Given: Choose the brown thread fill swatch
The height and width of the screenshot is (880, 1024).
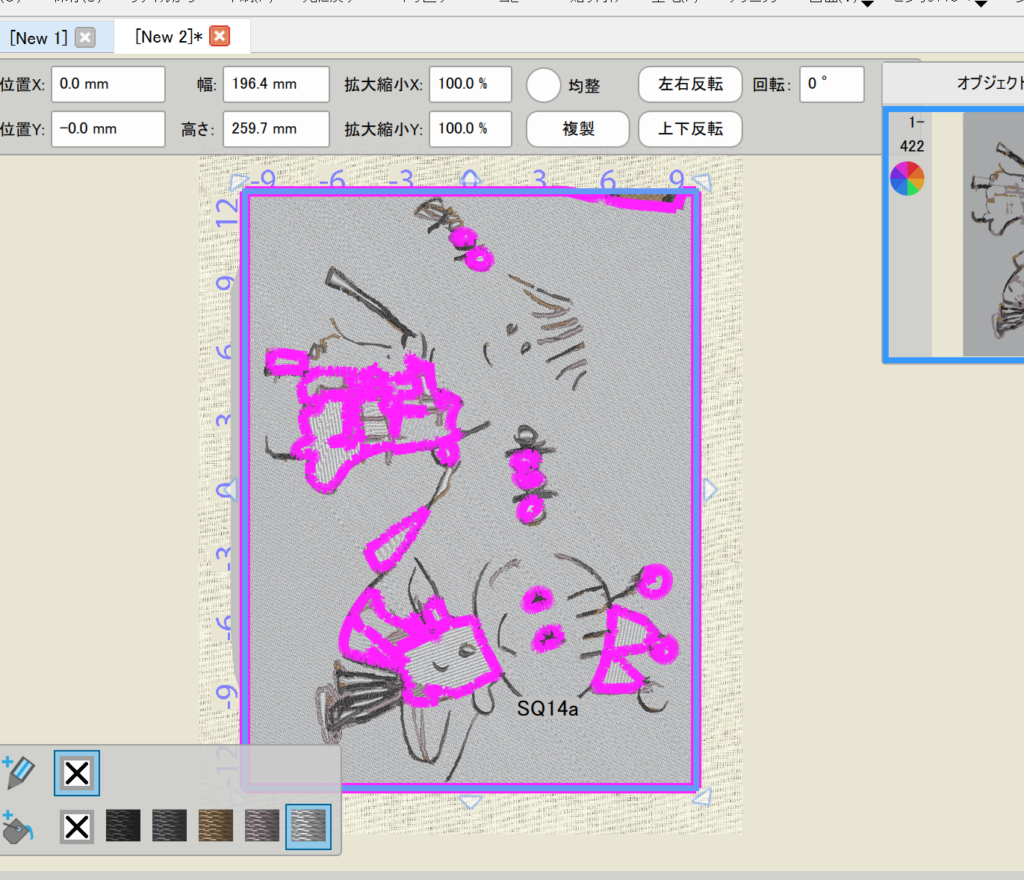Looking at the screenshot, I should tap(216, 826).
